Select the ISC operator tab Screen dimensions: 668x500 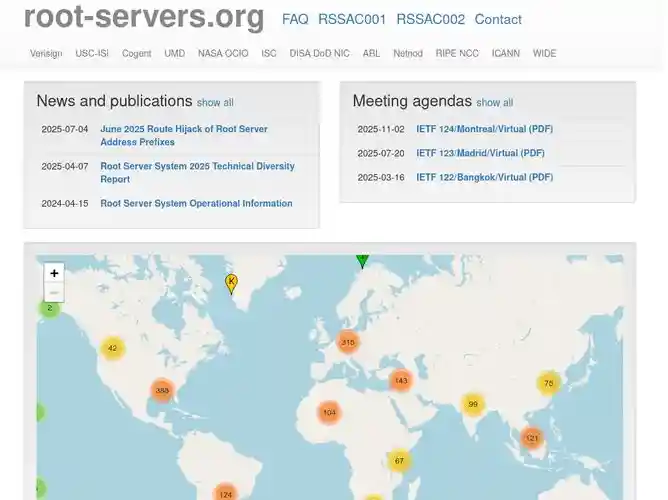pyautogui.click(x=269, y=53)
